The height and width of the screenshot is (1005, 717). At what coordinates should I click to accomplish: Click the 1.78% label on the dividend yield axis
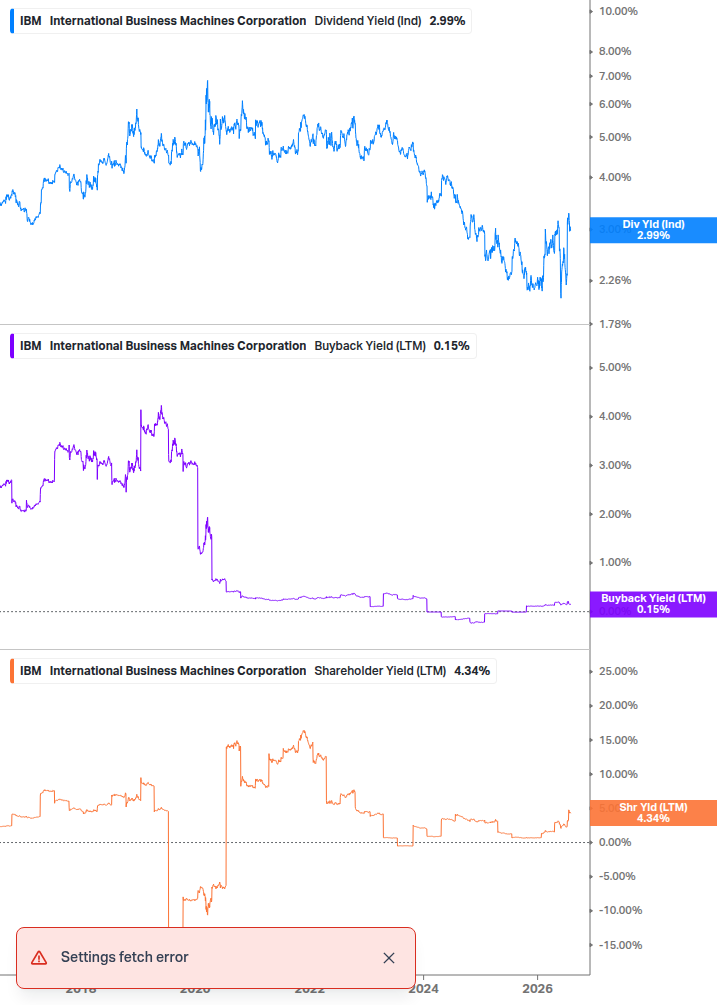[615, 324]
